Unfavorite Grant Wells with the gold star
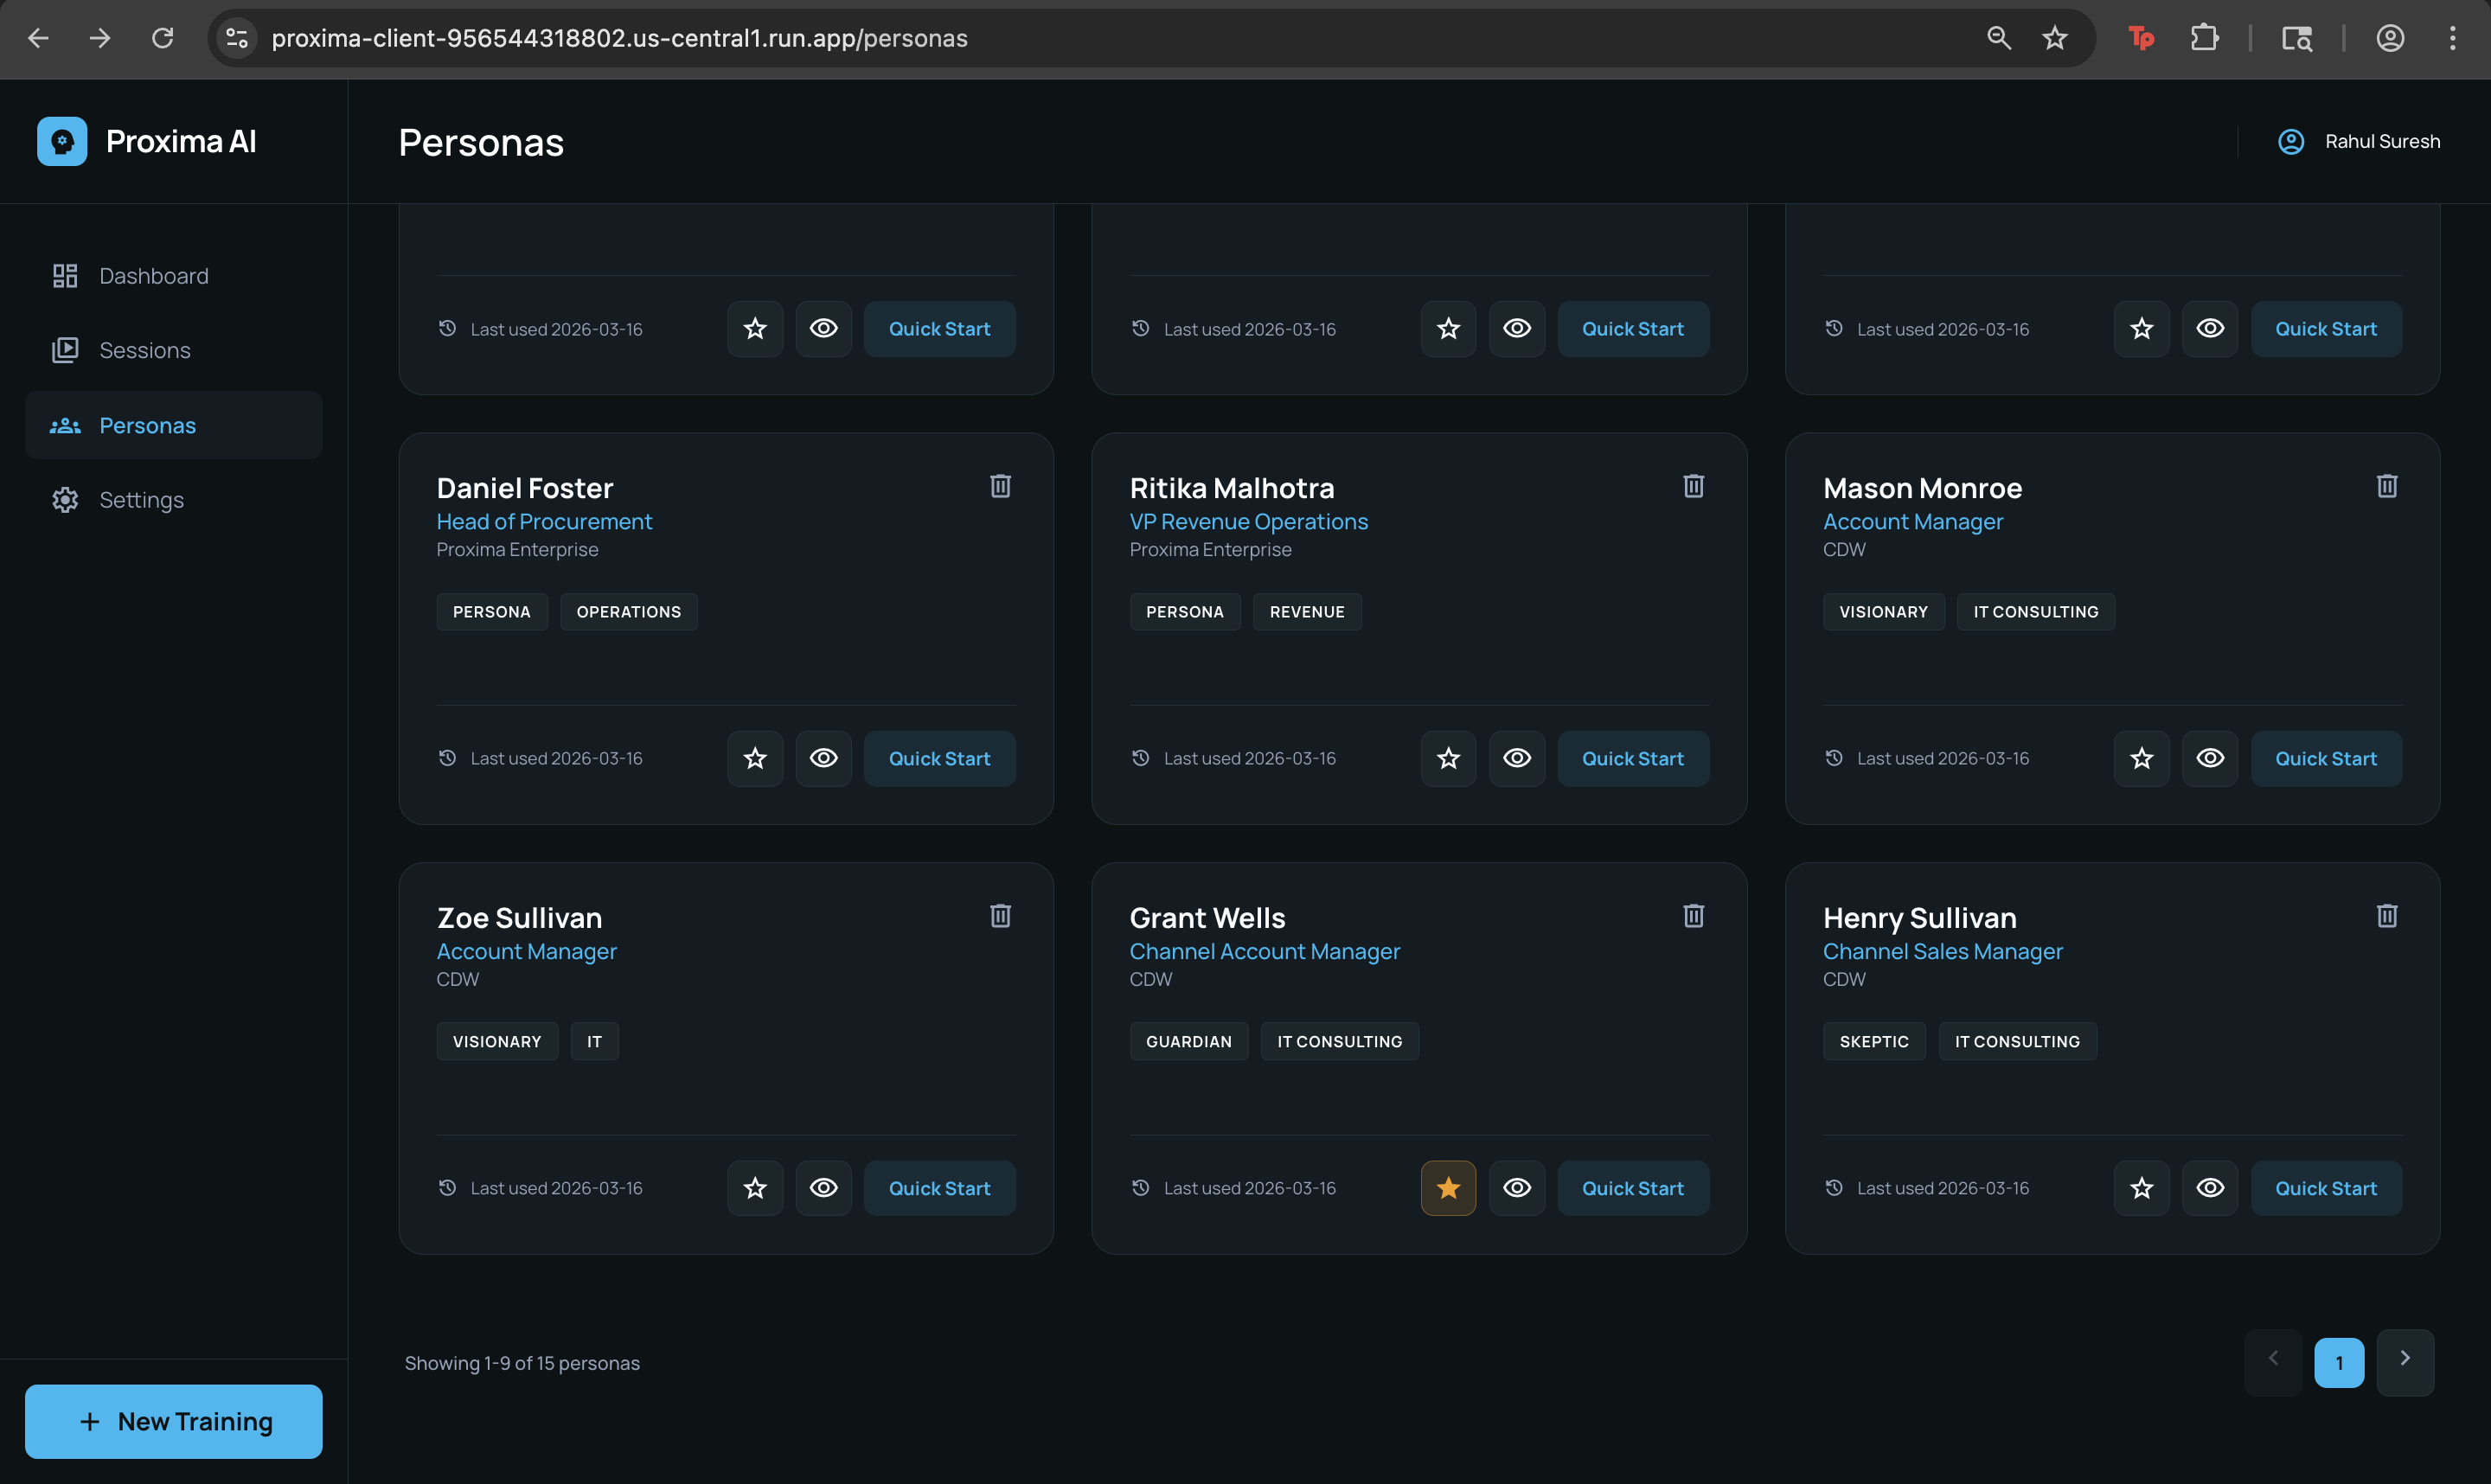This screenshot has width=2491, height=1484. coord(1447,1188)
